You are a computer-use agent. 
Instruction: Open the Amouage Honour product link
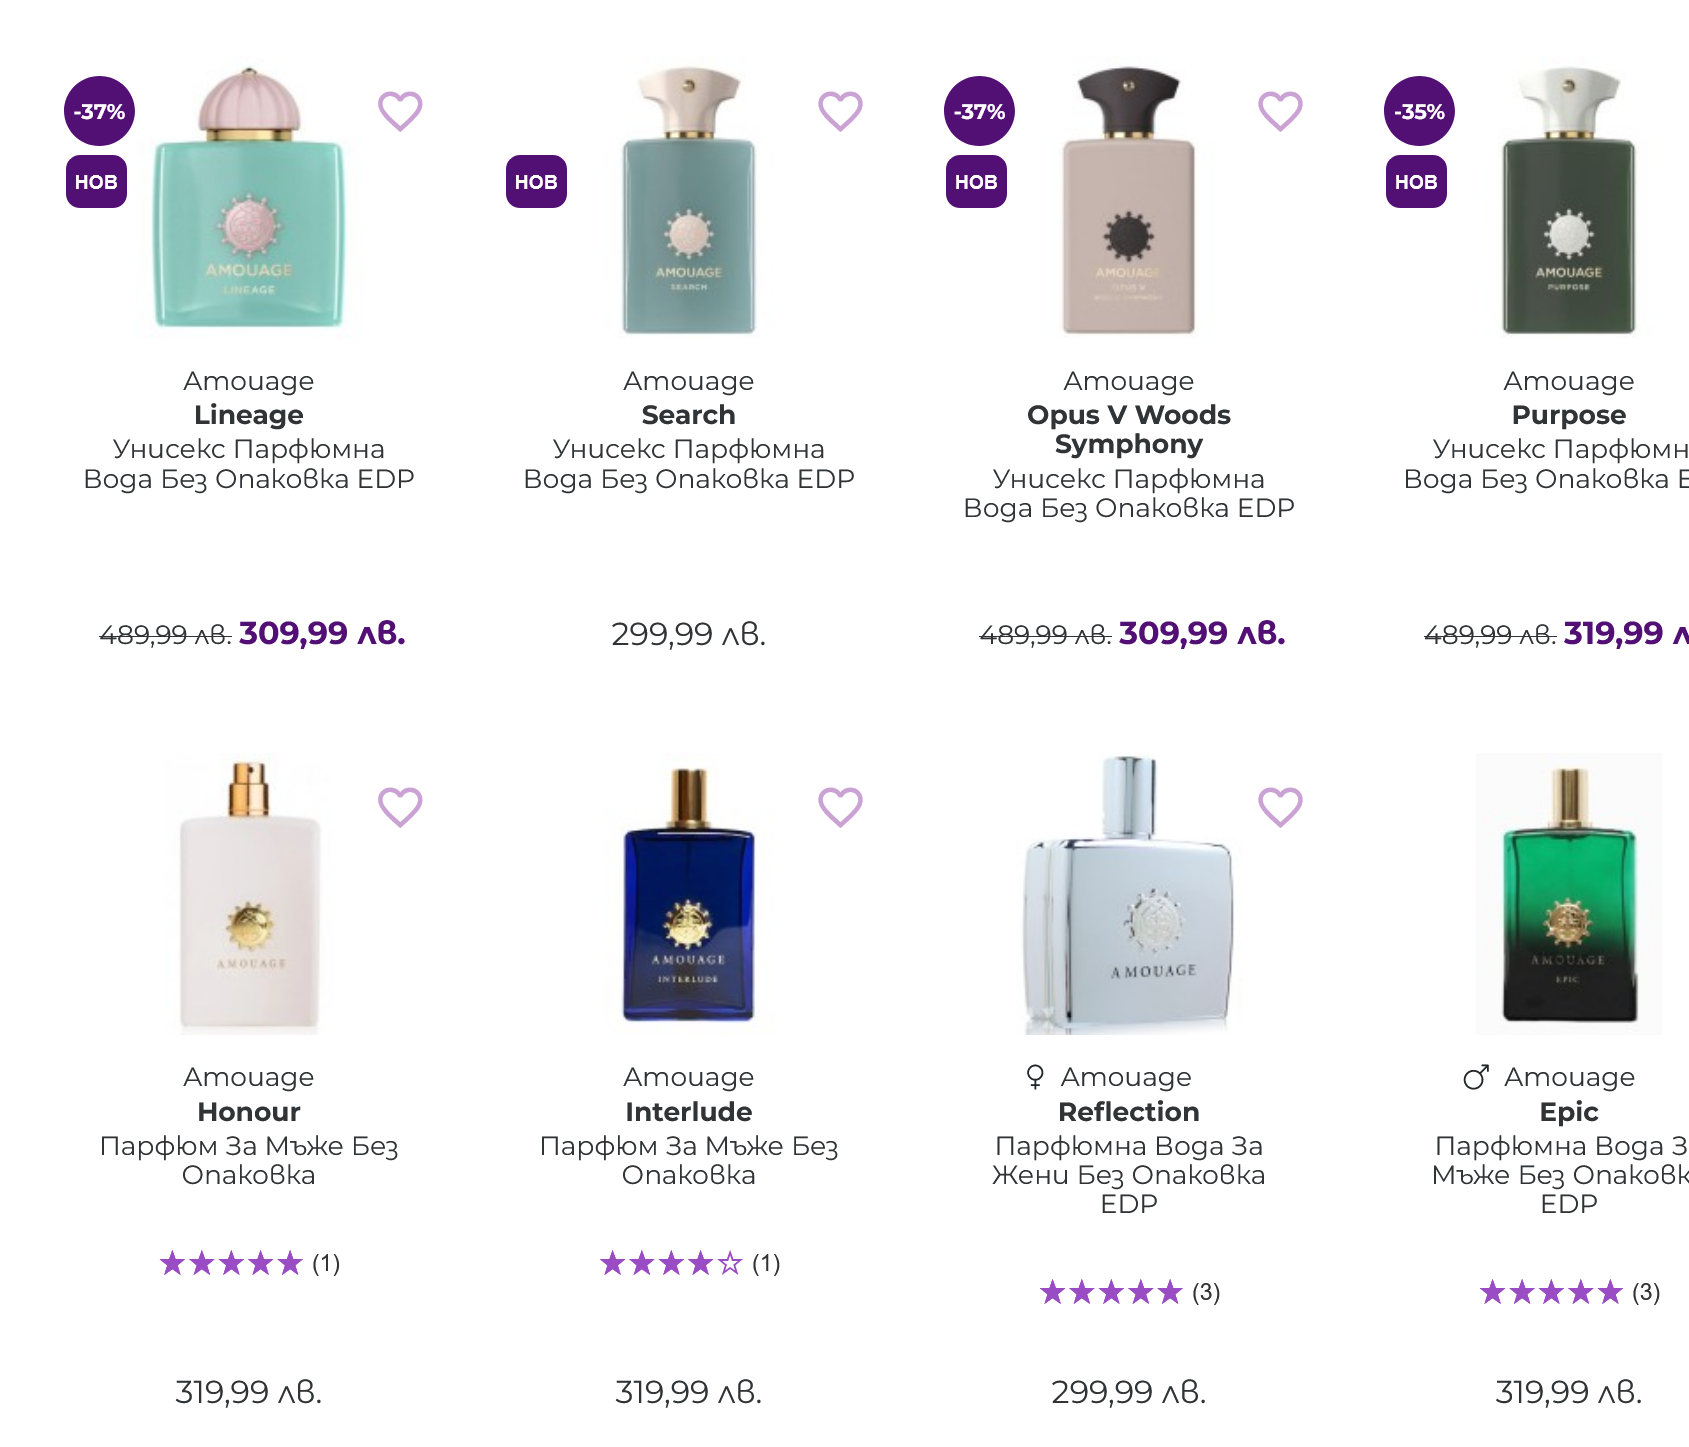point(249,1111)
